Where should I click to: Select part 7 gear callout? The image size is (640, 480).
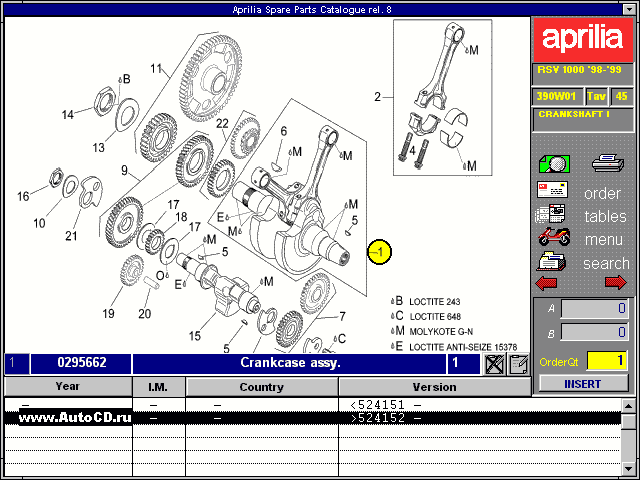point(342,316)
